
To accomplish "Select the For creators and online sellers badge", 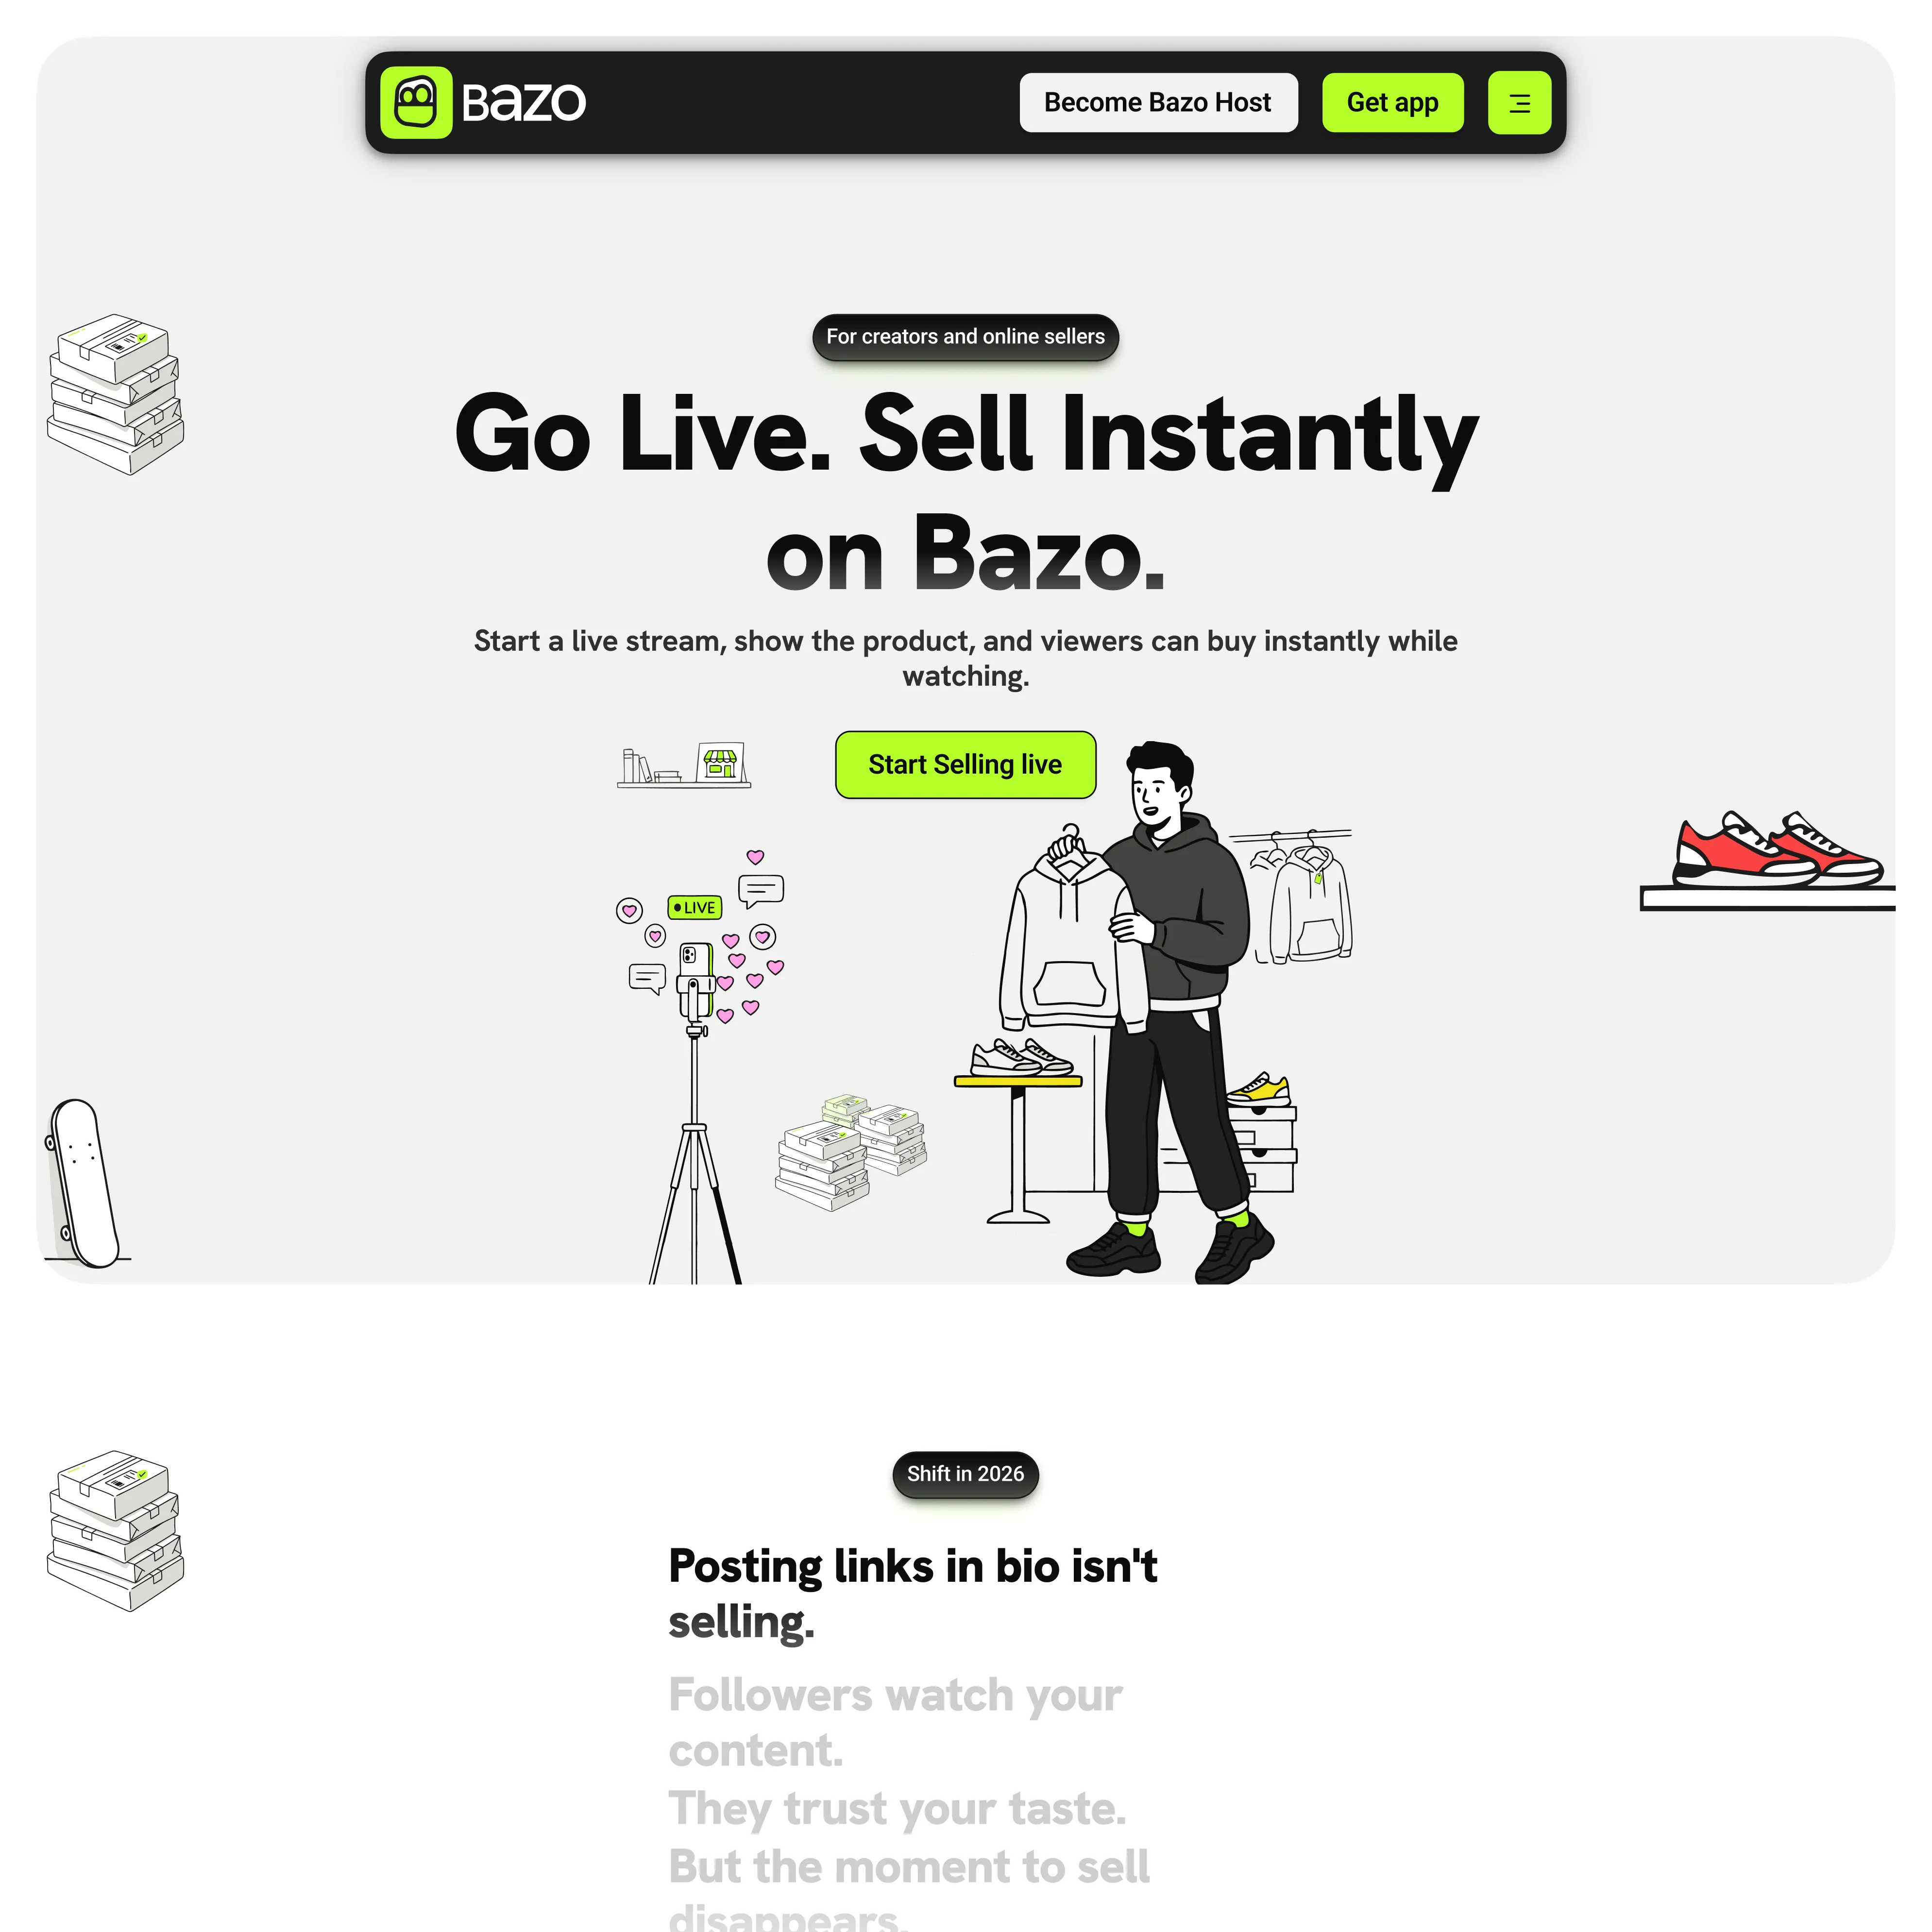I will [x=965, y=337].
